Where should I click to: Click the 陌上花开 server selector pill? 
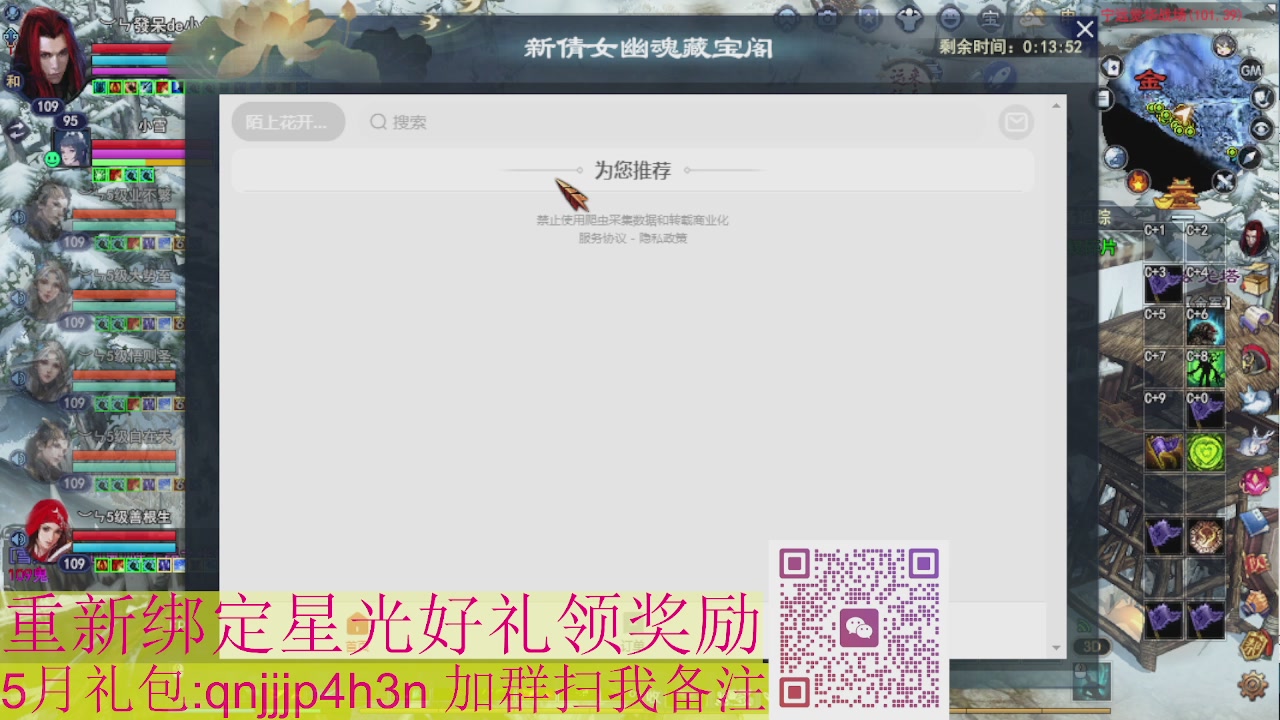pyautogui.click(x=288, y=122)
